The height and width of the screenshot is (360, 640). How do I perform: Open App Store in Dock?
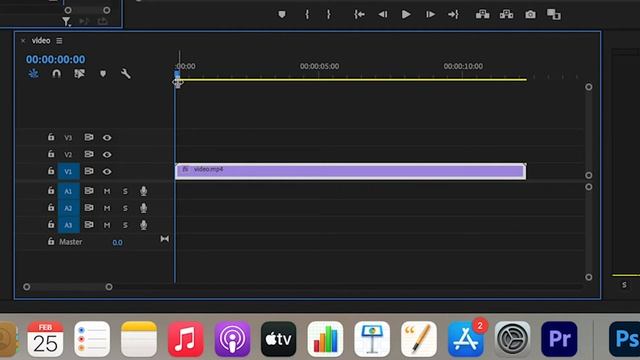[466, 339]
